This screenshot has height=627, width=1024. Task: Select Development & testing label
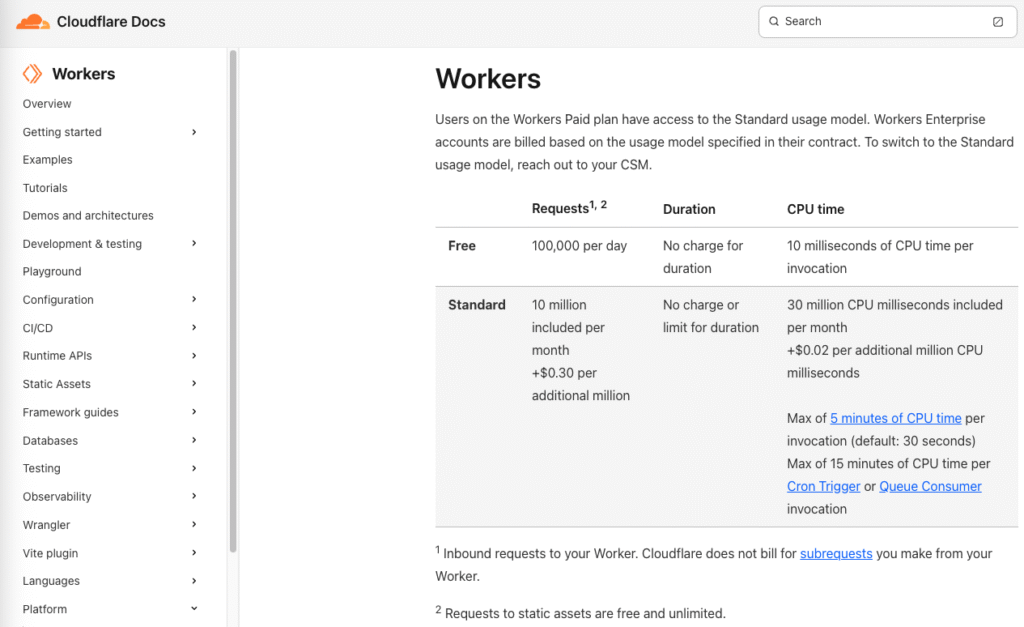coord(82,244)
